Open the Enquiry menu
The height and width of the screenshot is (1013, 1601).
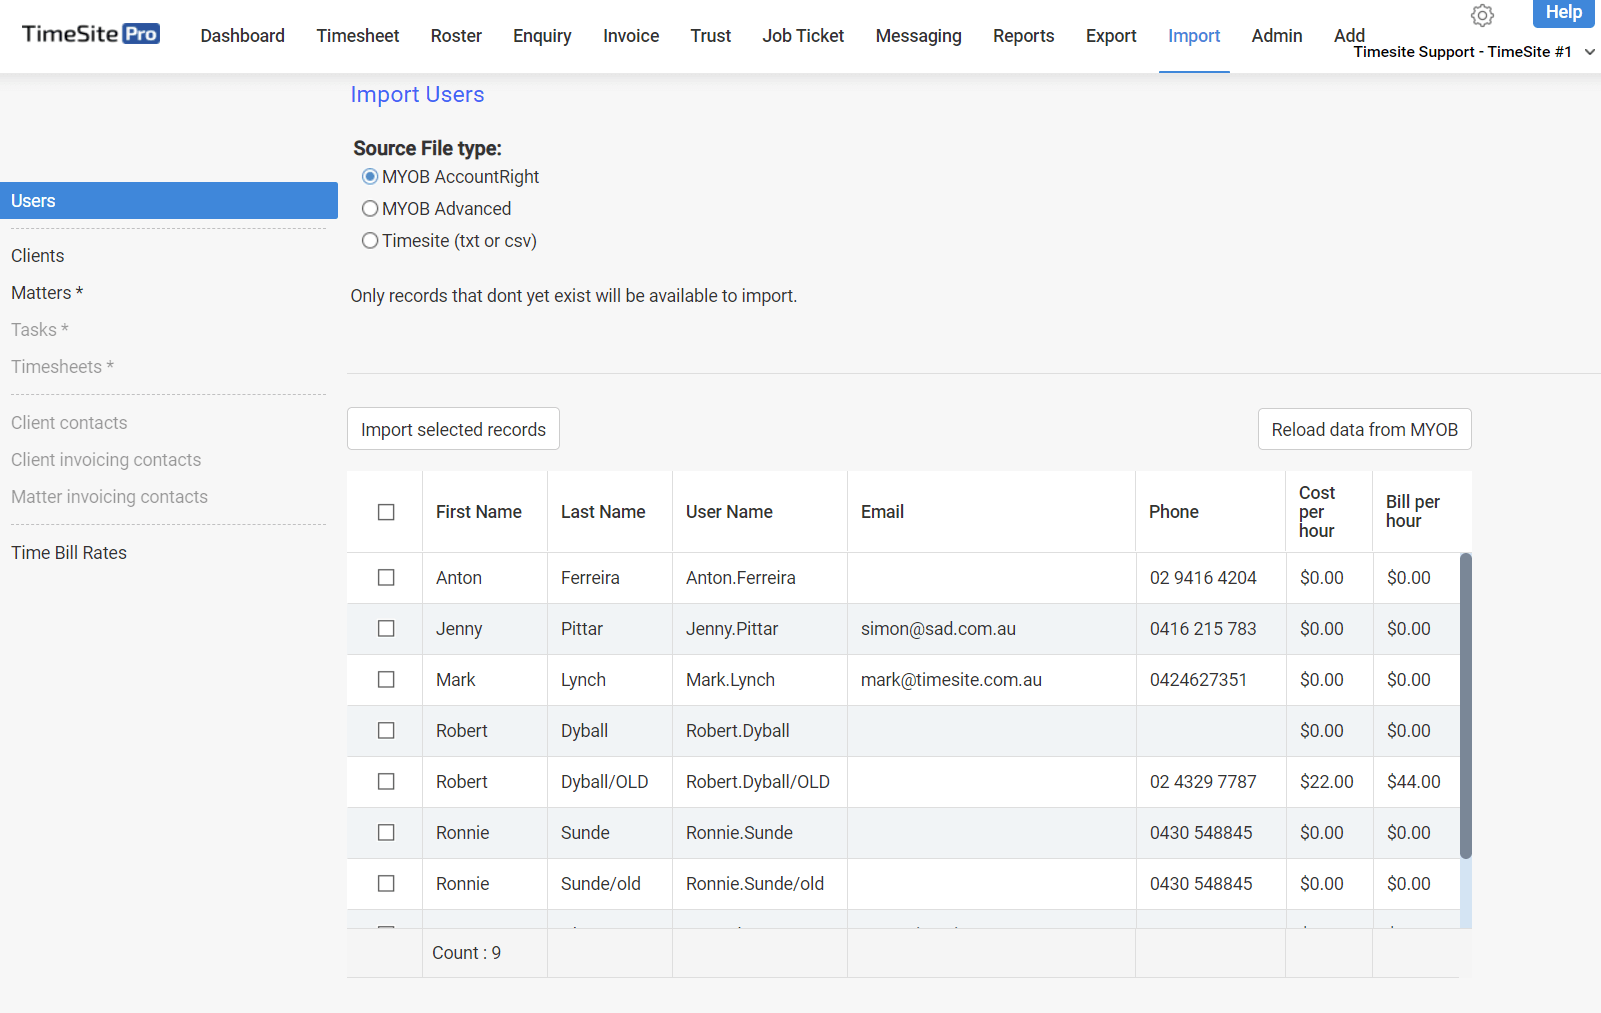(542, 36)
